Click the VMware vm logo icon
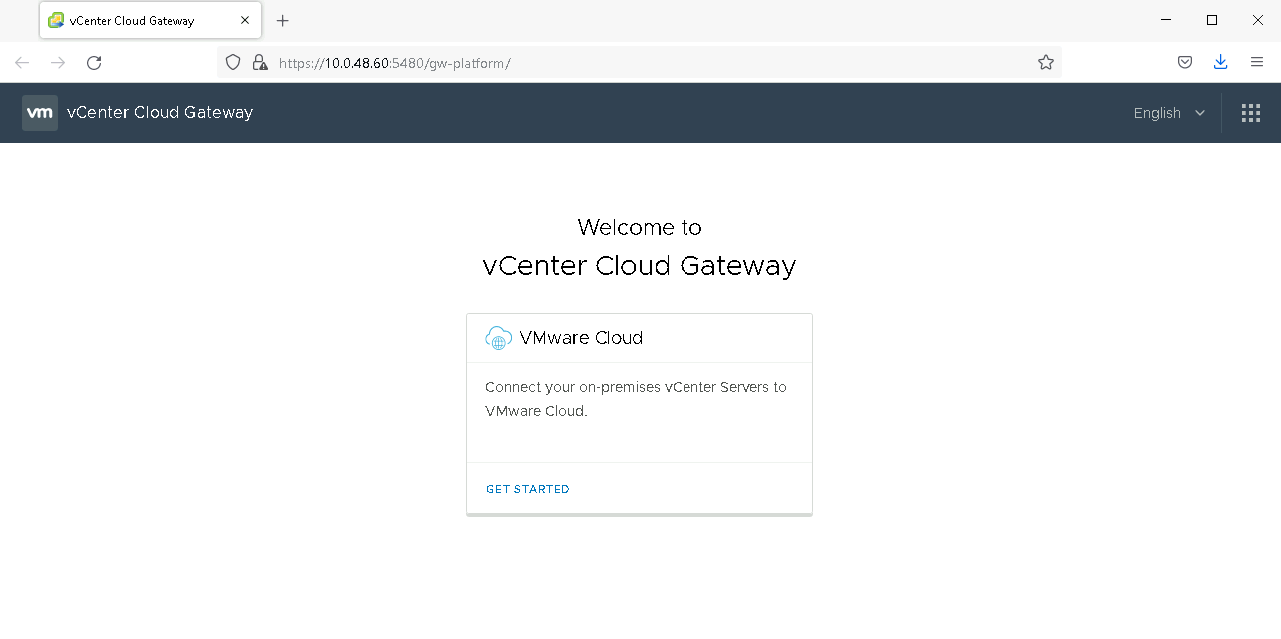The image size is (1281, 639). (40, 113)
